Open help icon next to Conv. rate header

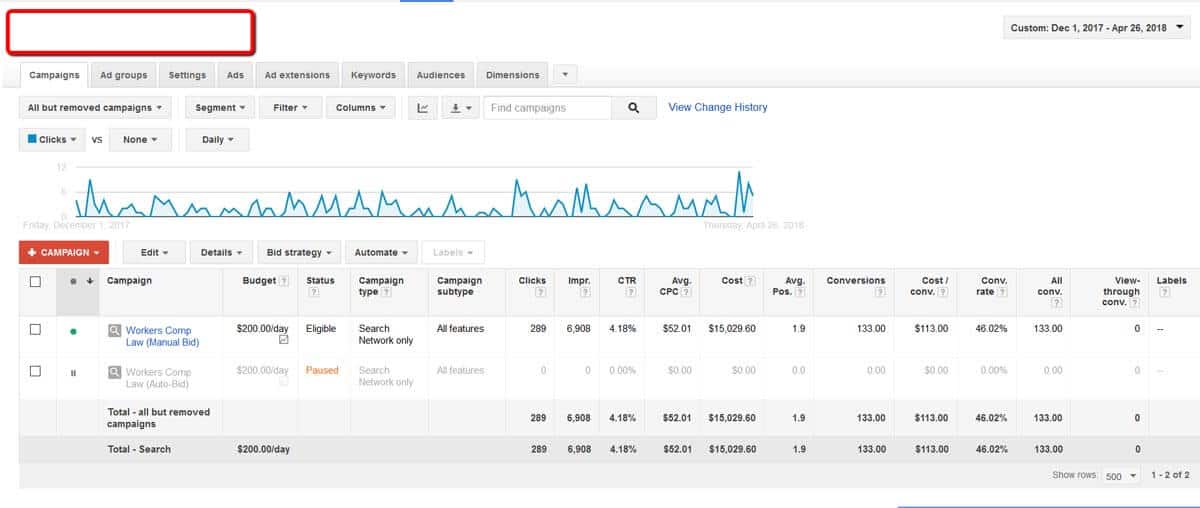[x=1002, y=293]
